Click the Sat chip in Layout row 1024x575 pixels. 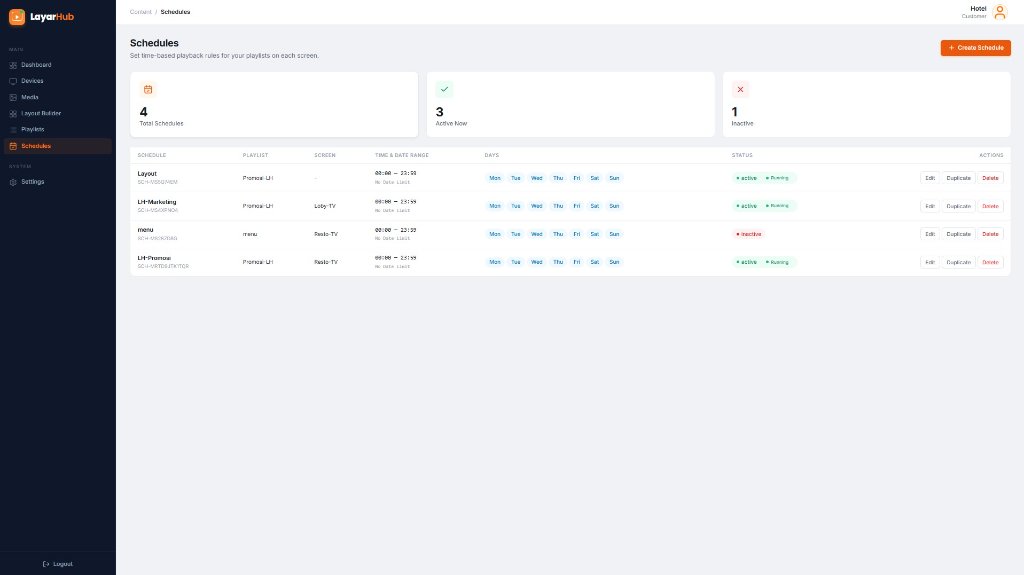click(x=594, y=178)
